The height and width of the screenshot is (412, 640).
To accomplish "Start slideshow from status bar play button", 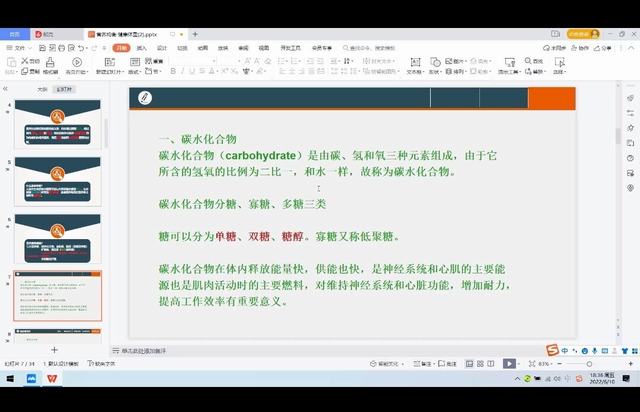I will click(x=509, y=363).
